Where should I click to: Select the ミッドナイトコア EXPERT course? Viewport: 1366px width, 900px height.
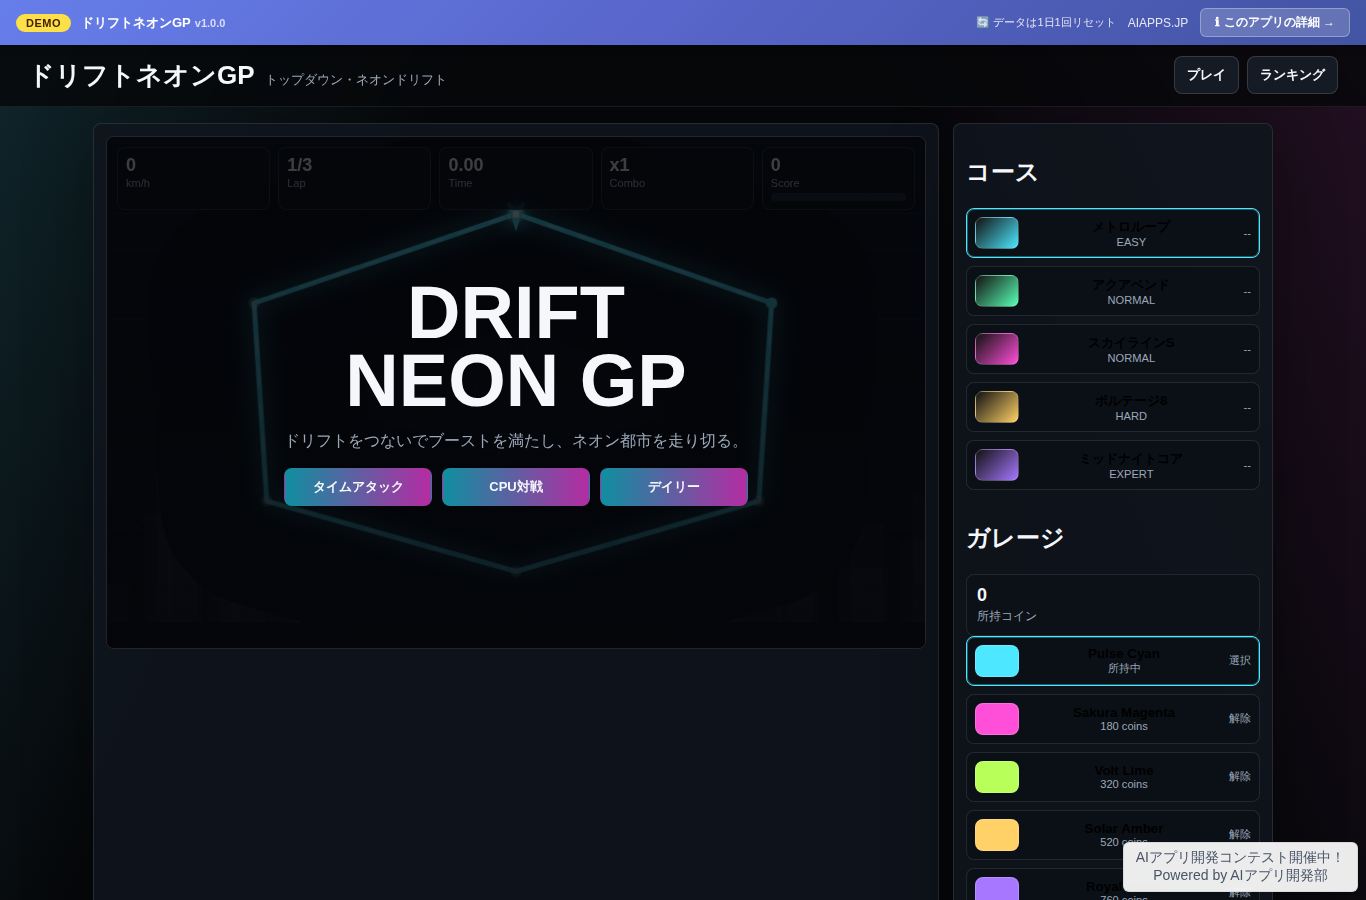(x=1113, y=465)
